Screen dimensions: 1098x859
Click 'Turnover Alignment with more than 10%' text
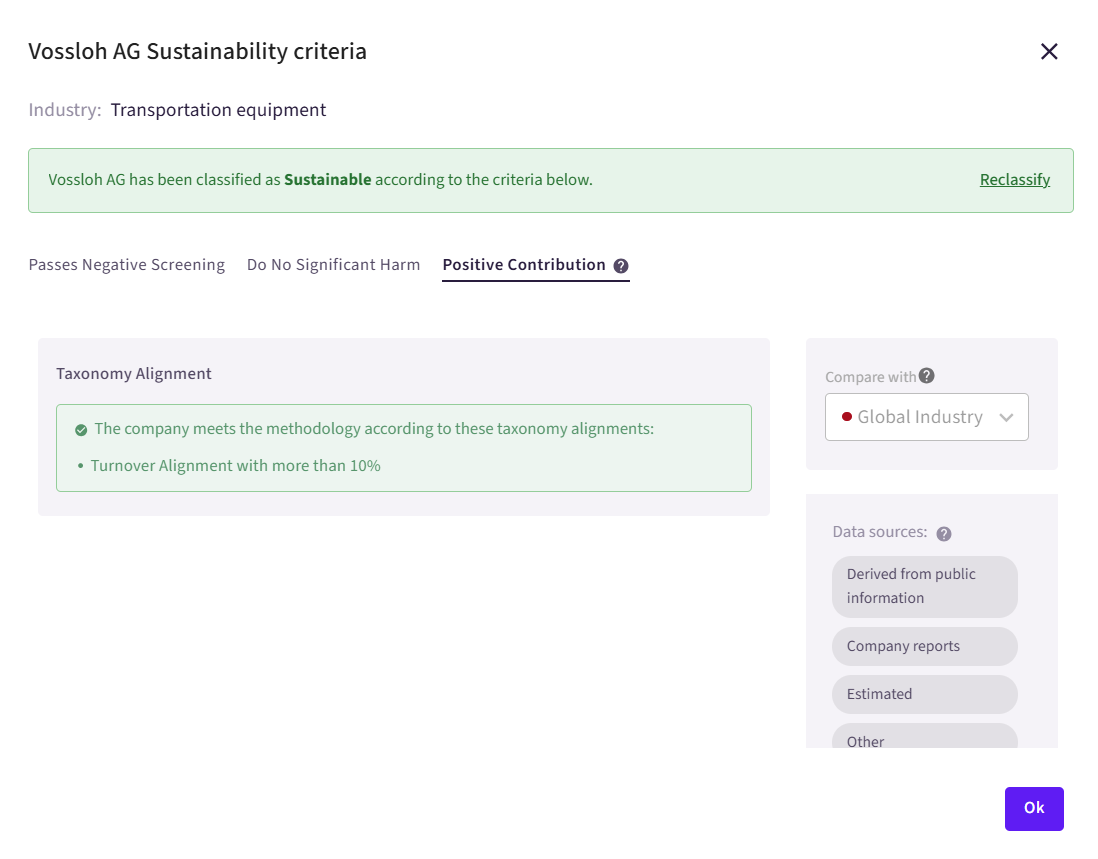[x=235, y=466]
